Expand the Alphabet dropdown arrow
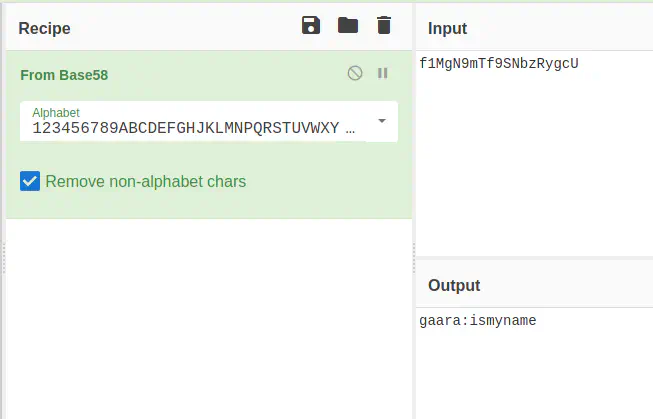The image size is (653, 419). [382, 122]
